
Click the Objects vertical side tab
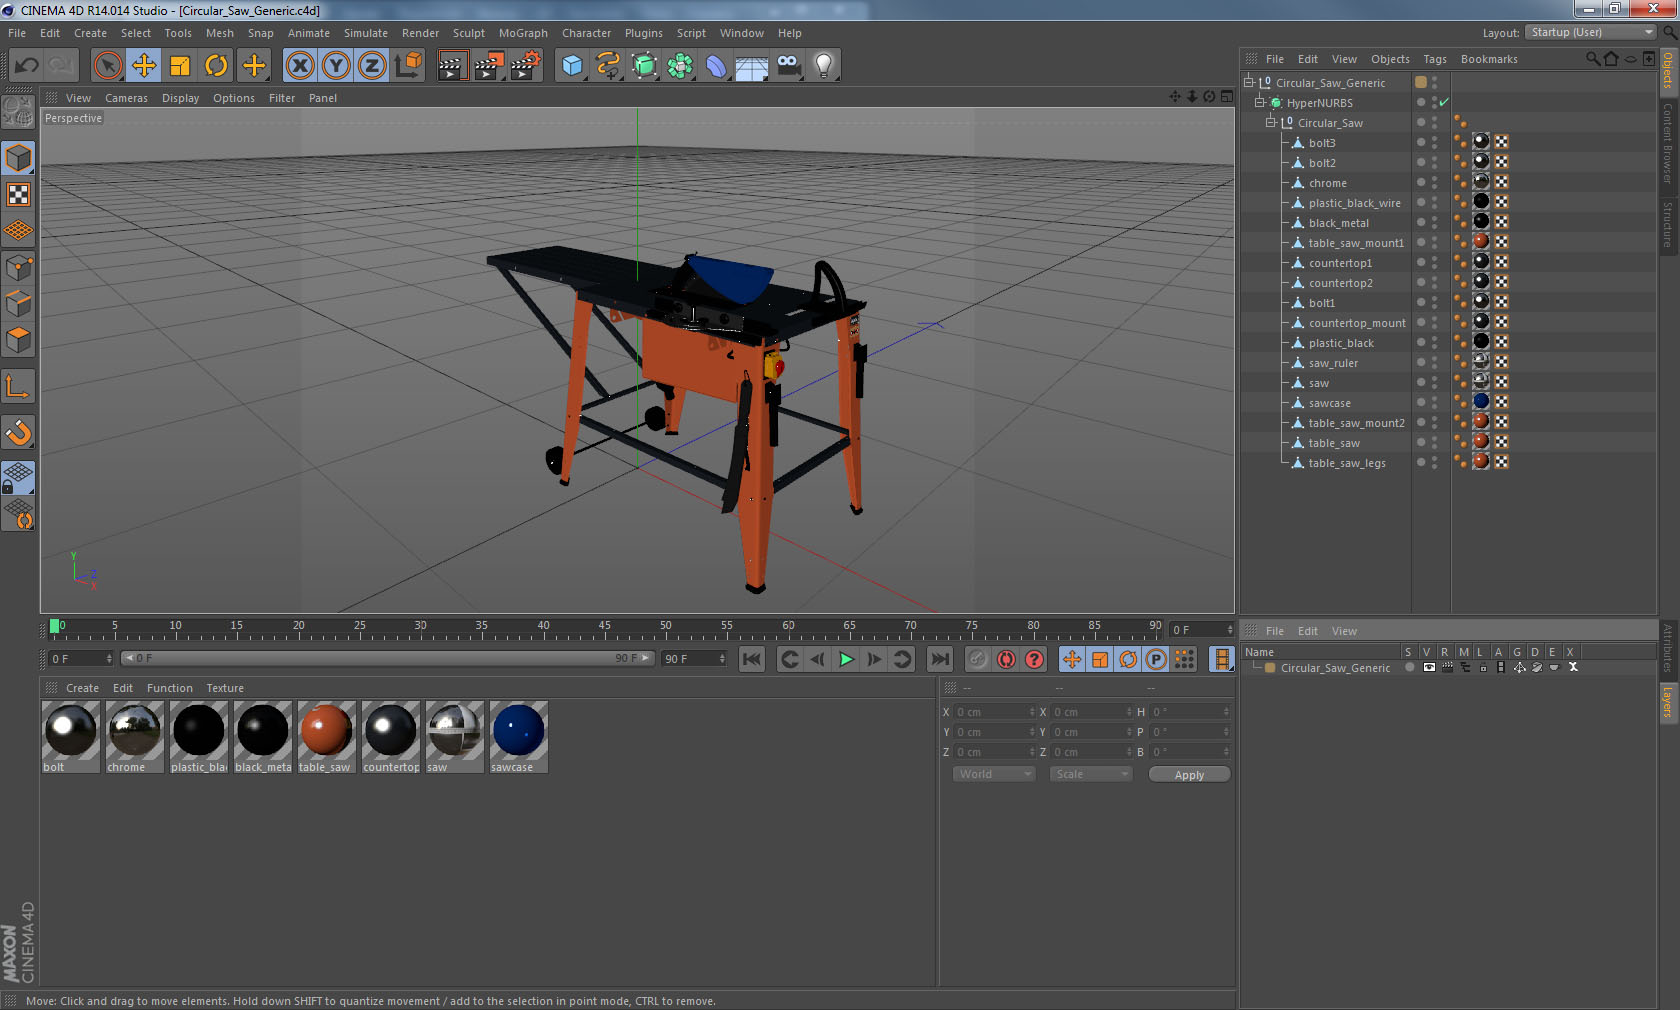[1668, 70]
